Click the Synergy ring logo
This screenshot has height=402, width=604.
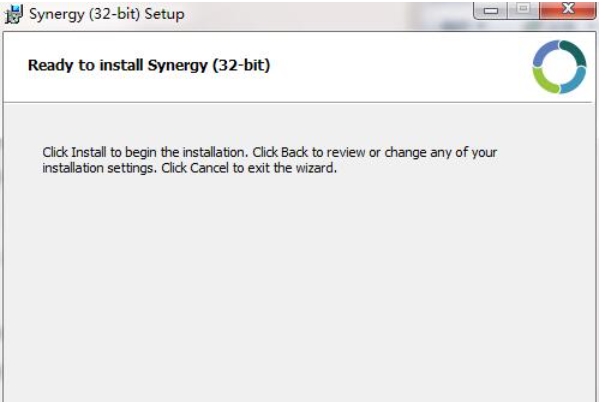(x=559, y=67)
